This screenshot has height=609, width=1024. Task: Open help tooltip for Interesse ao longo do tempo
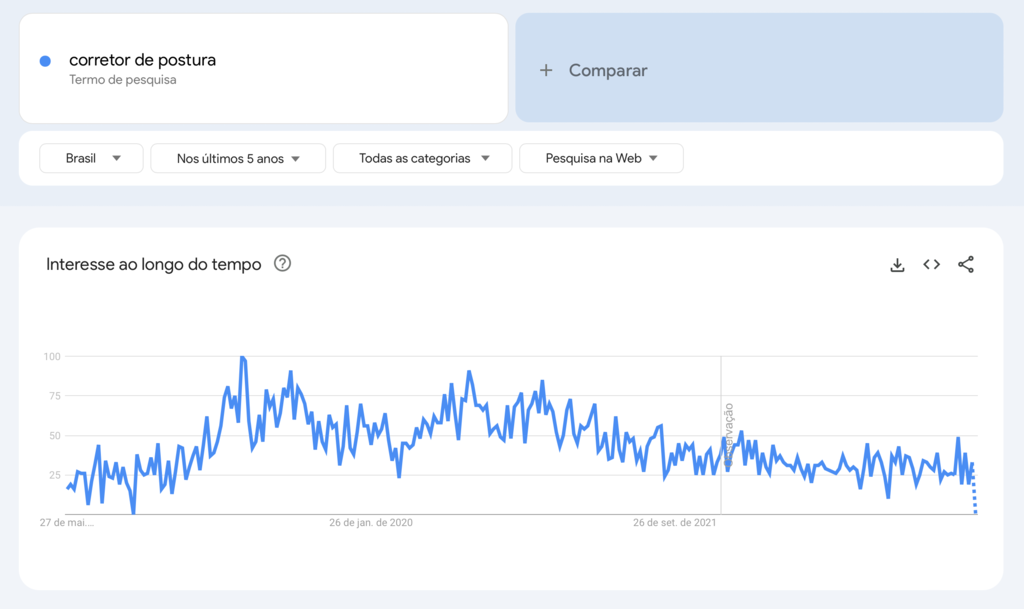click(x=282, y=263)
